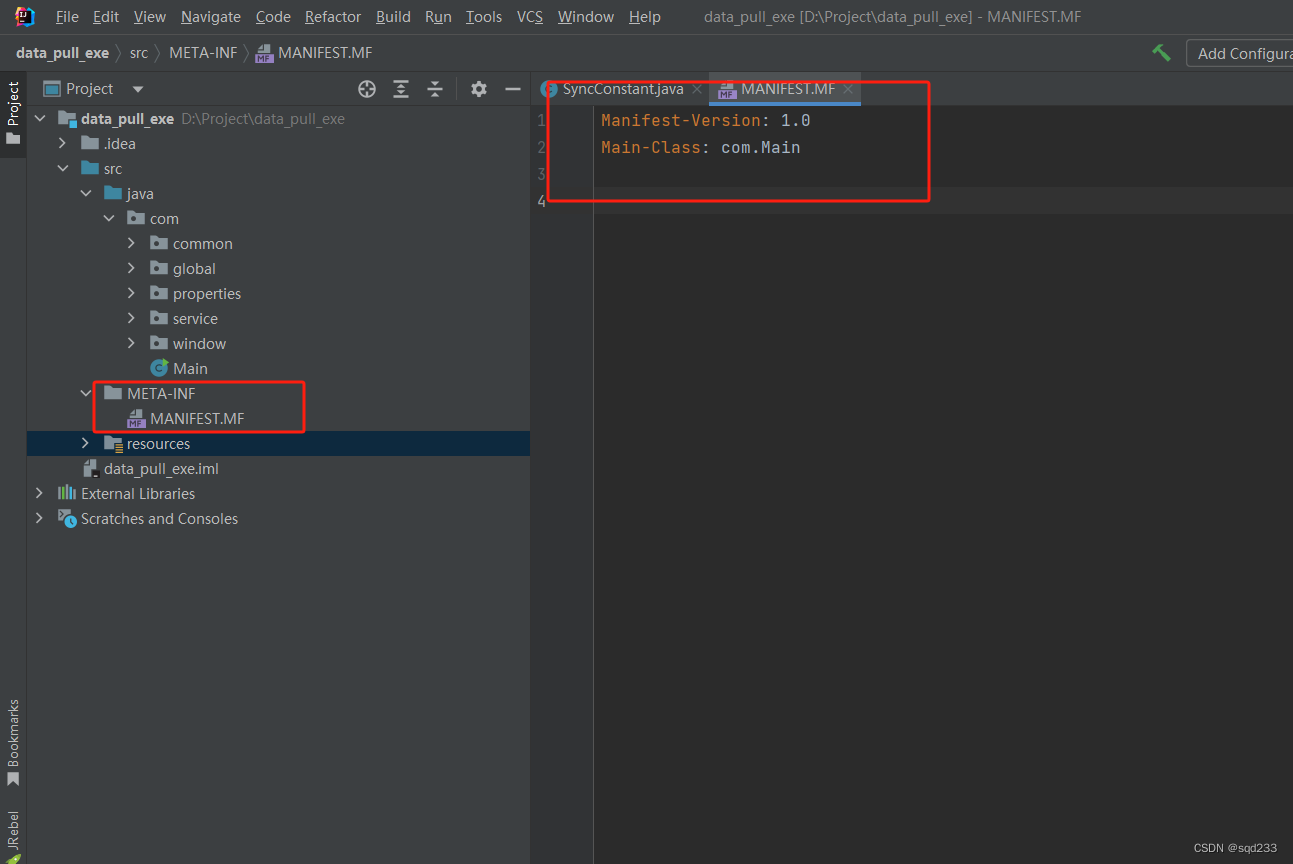Open the Edit menu

(x=105, y=16)
